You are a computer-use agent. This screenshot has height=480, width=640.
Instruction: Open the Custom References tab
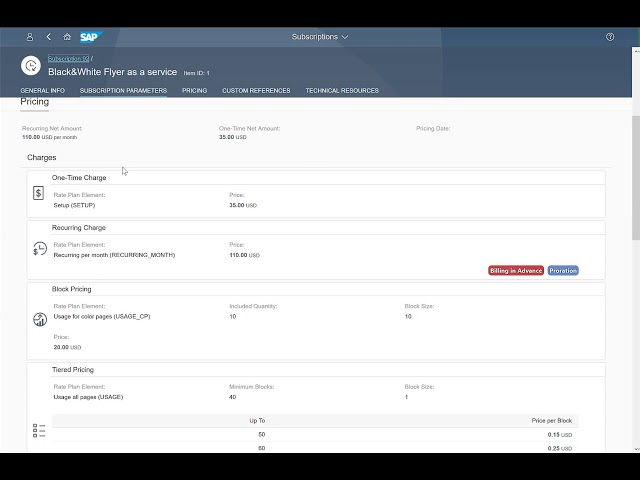256,91
